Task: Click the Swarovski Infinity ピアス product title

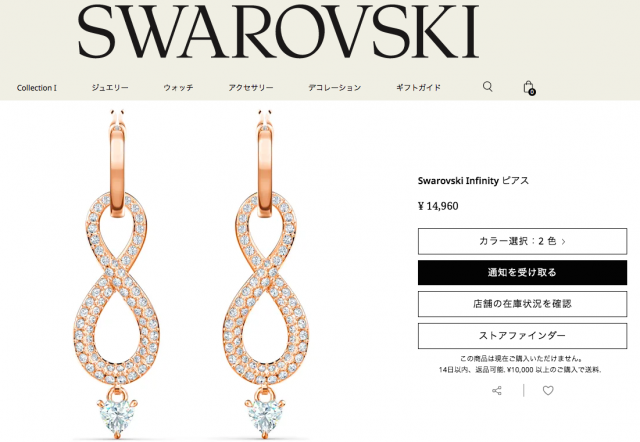Action: [x=473, y=180]
